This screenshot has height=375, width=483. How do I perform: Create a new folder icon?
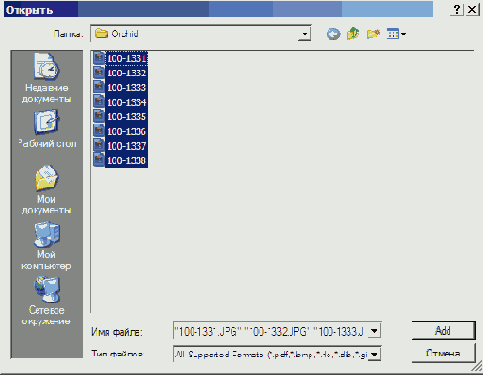(x=373, y=34)
